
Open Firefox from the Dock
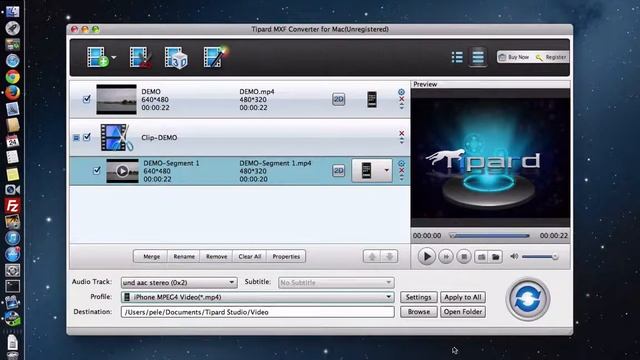tap(13, 93)
